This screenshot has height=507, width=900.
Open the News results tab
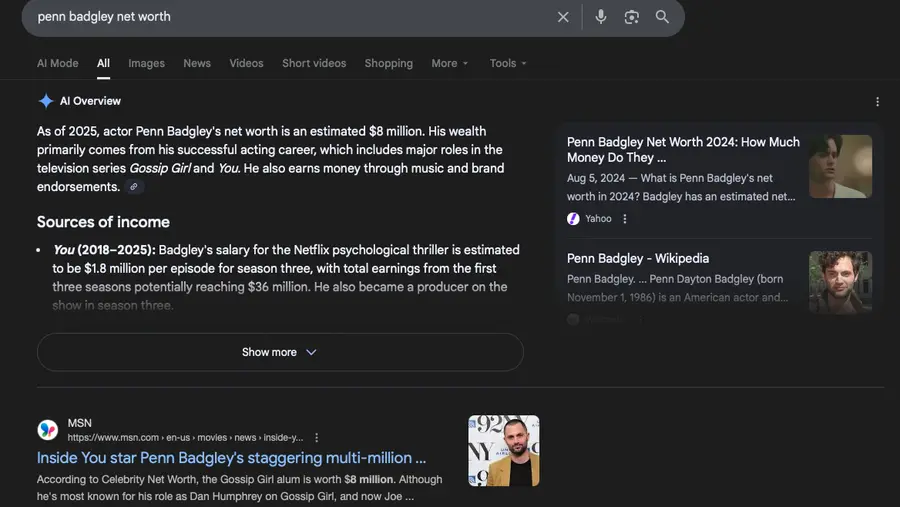point(197,63)
